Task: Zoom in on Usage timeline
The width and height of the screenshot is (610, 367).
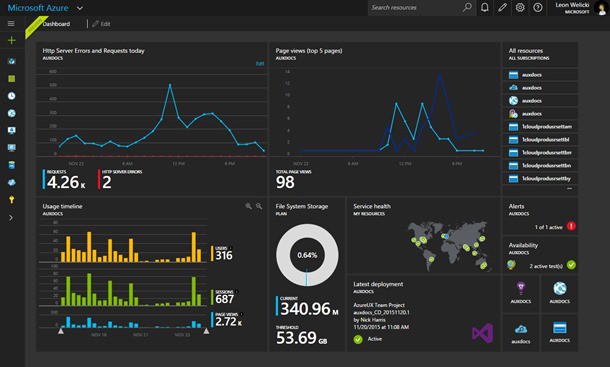Action: tap(248, 206)
